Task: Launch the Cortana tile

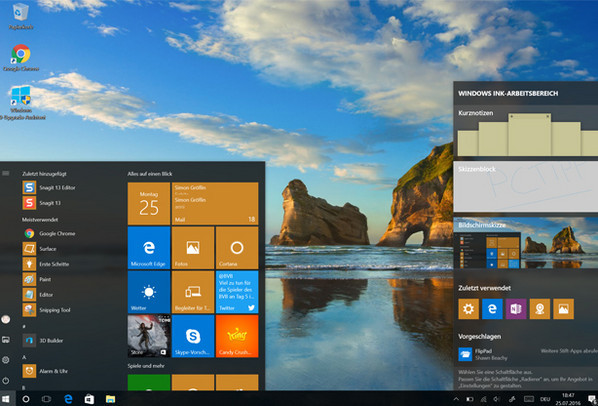Action: coord(237,248)
